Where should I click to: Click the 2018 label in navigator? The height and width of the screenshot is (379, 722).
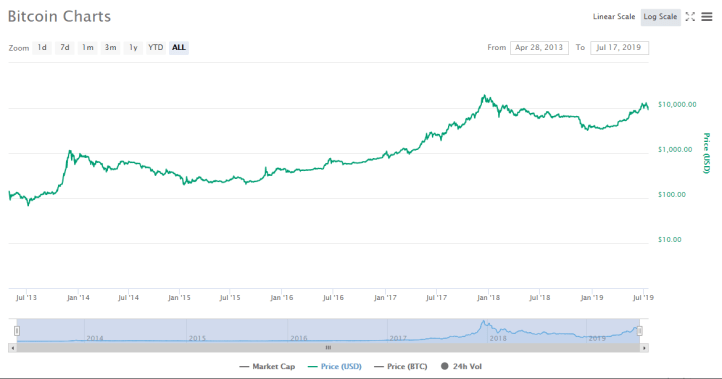pyautogui.click(x=498, y=338)
